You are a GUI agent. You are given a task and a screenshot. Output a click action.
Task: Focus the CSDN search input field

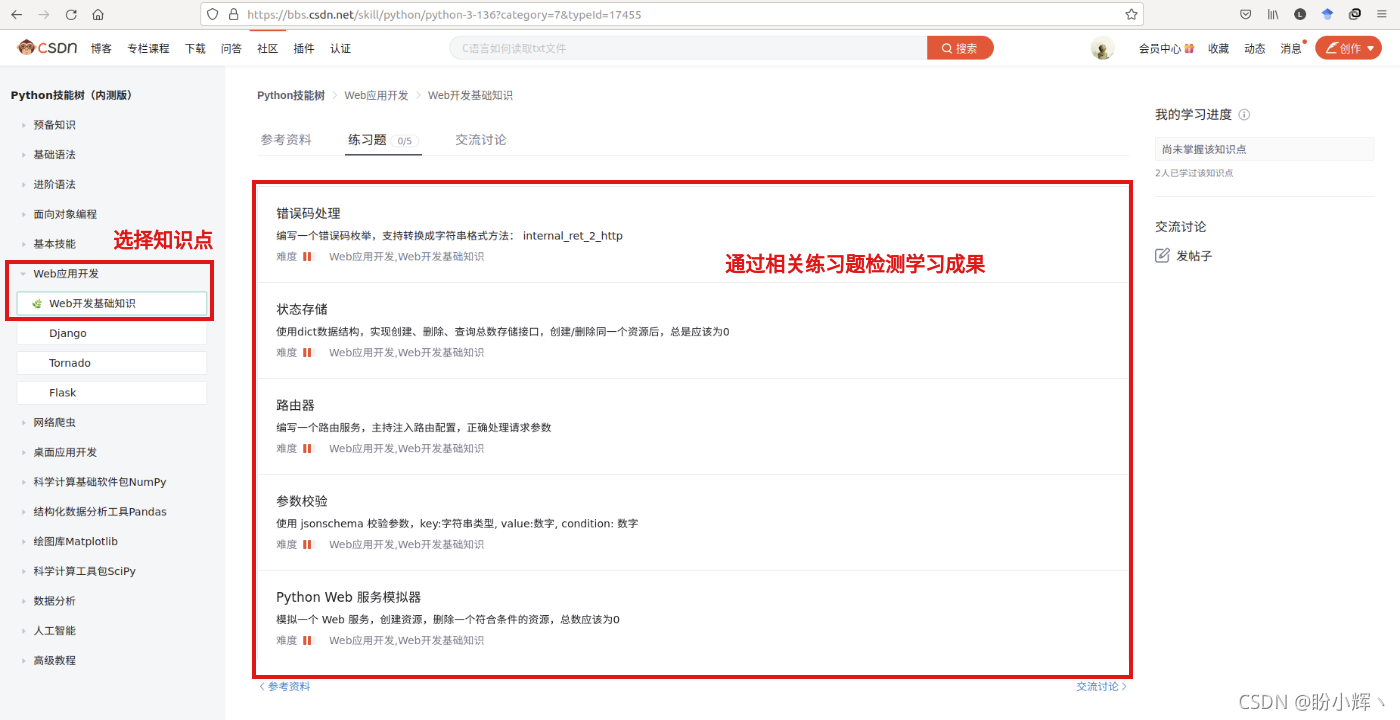click(688, 48)
